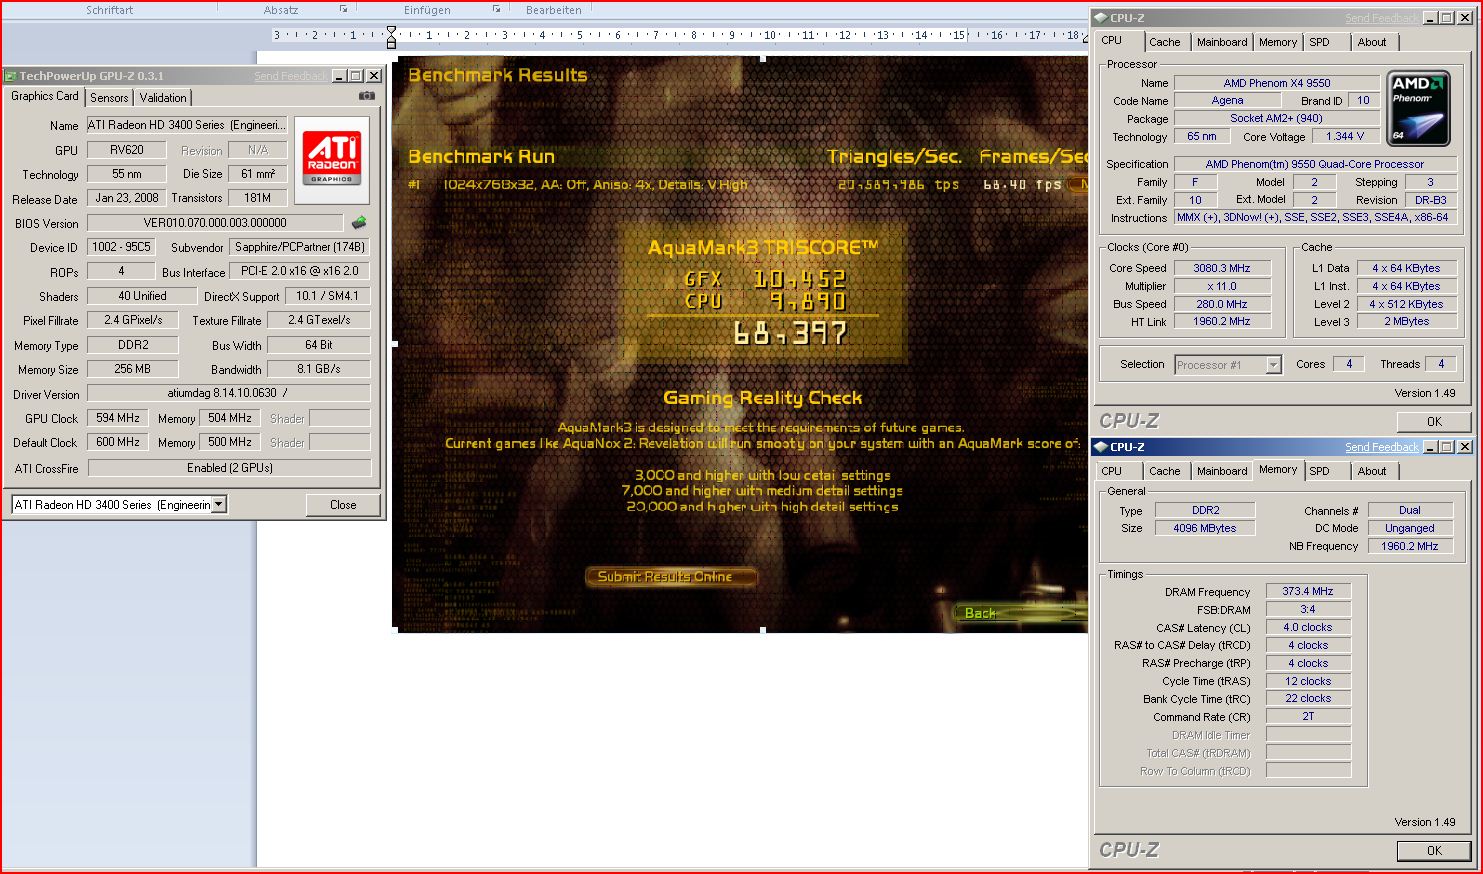
Task: Open the Mainboard tab in upper CPU-Z
Action: (x=1222, y=42)
